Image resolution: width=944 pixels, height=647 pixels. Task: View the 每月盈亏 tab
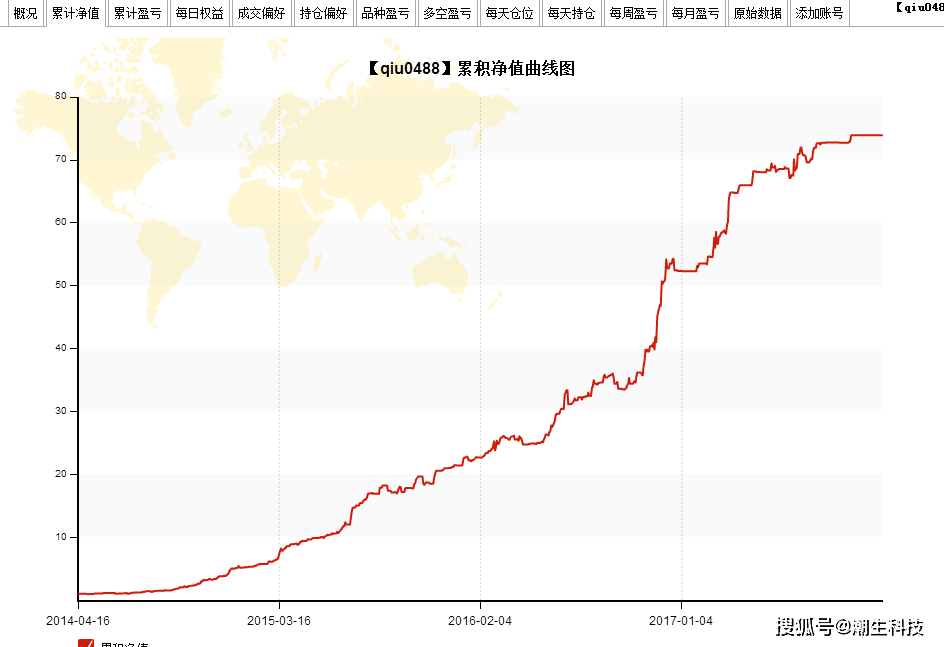click(x=695, y=13)
